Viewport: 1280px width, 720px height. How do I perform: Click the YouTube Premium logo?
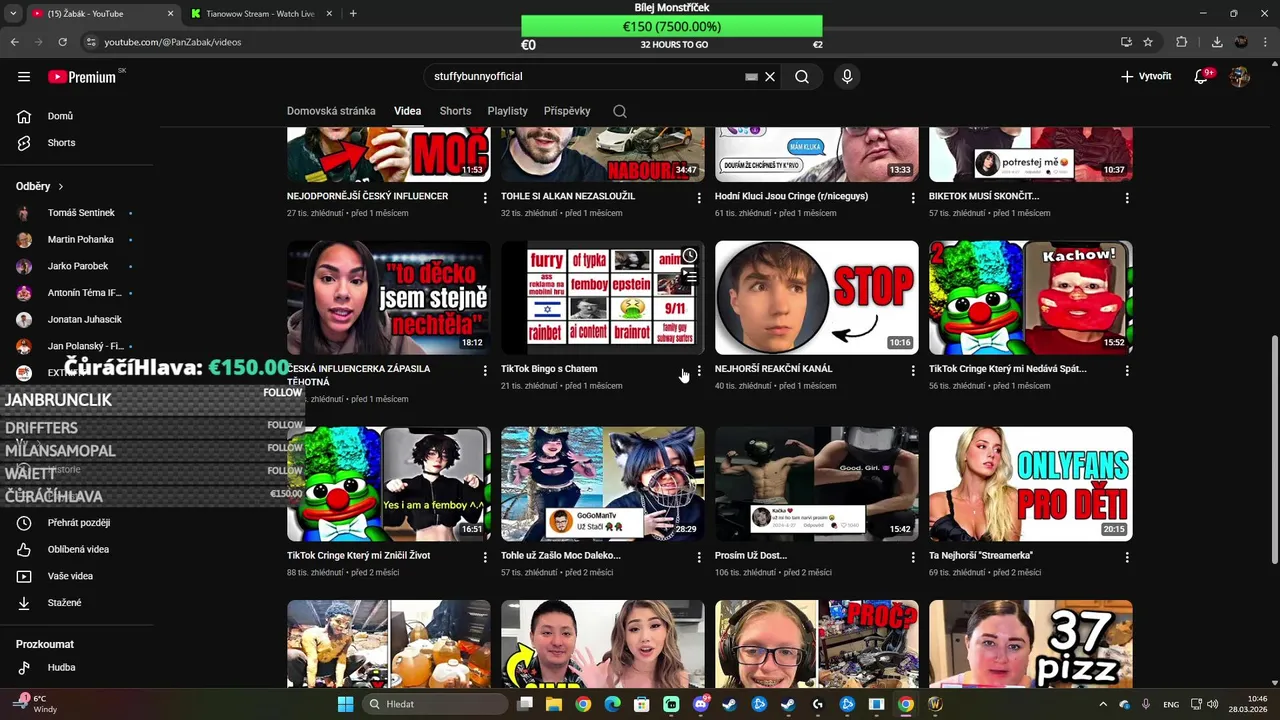pyautogui.click(x=82, y=77)
